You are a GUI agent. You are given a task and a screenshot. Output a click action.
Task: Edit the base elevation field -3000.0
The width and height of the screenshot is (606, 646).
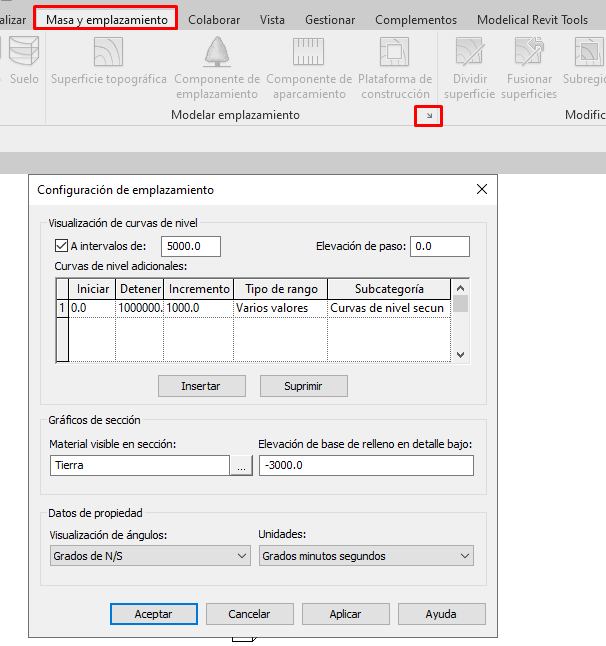[x=366, y=466]
